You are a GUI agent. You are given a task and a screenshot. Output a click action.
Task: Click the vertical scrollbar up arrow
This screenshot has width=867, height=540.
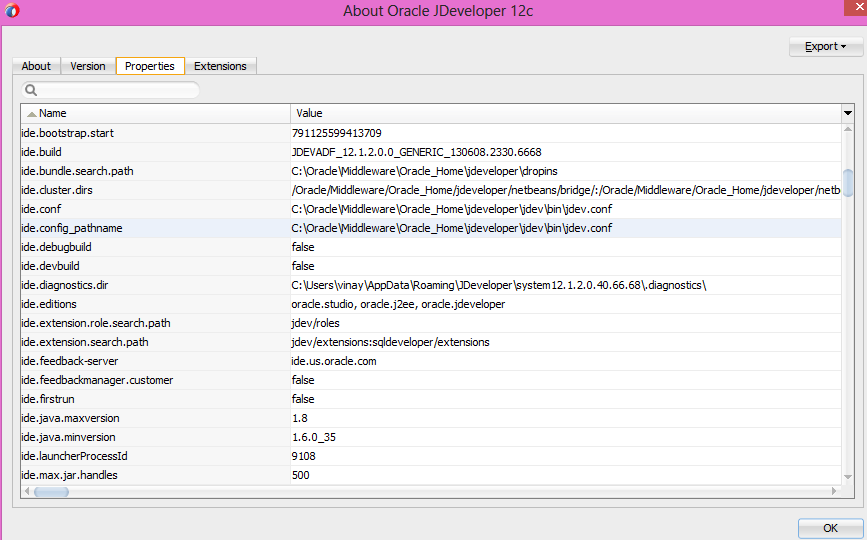coord(848,129)
